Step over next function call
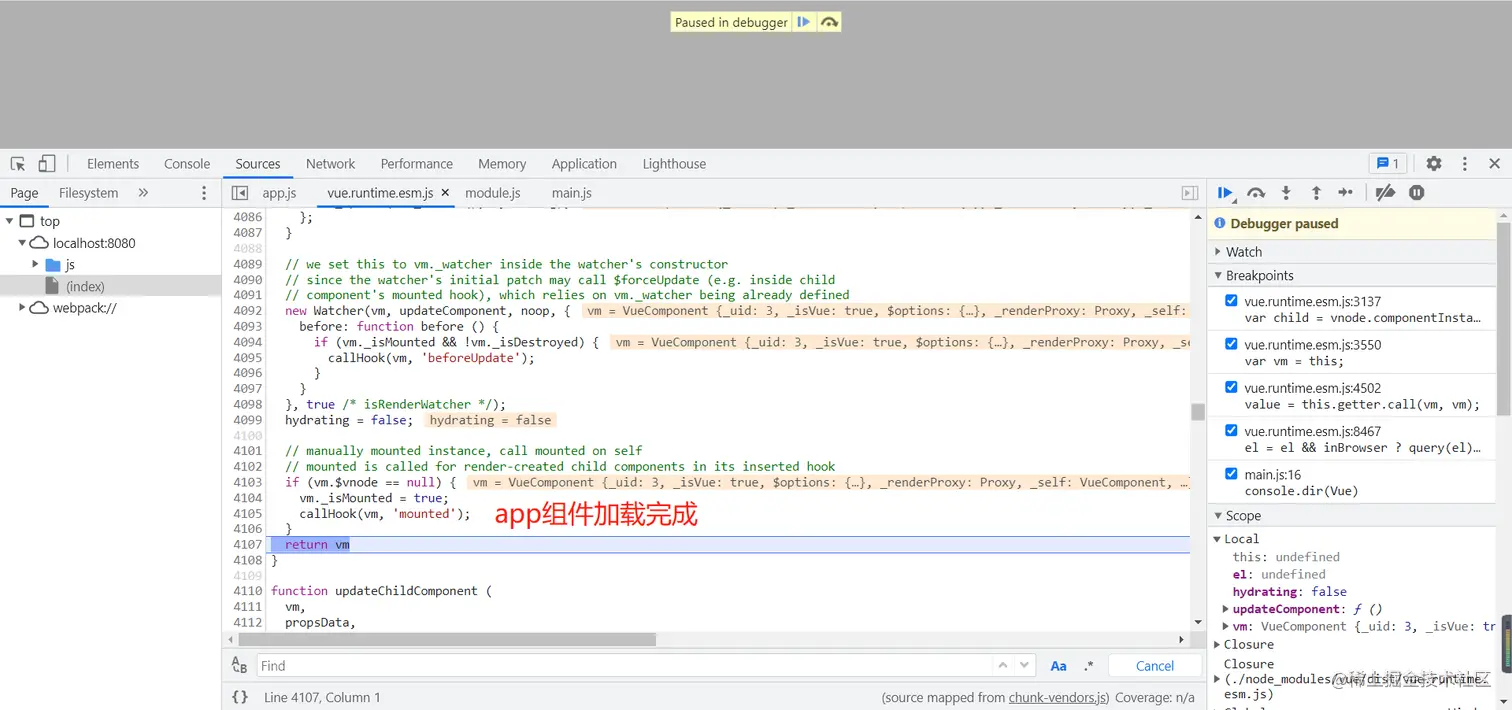This screenshot has width=1512, height=710. [1256, 193]
